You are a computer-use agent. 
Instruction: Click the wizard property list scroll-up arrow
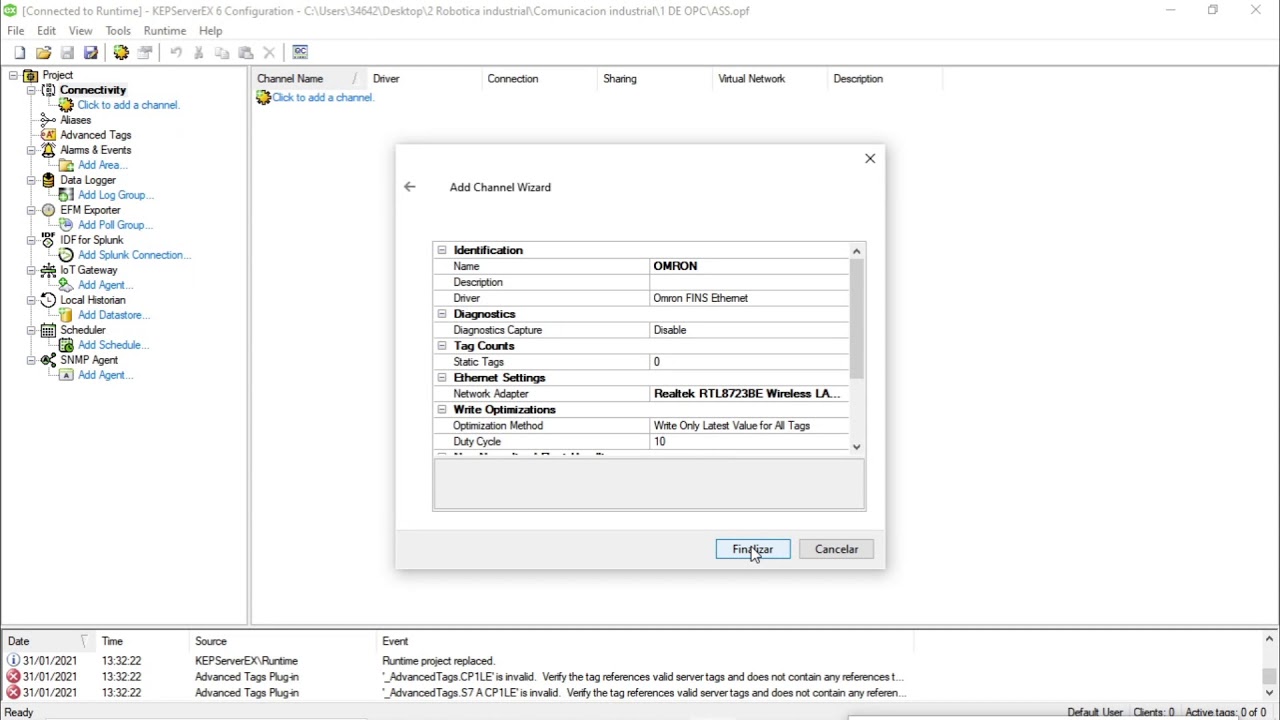[857, 251]
